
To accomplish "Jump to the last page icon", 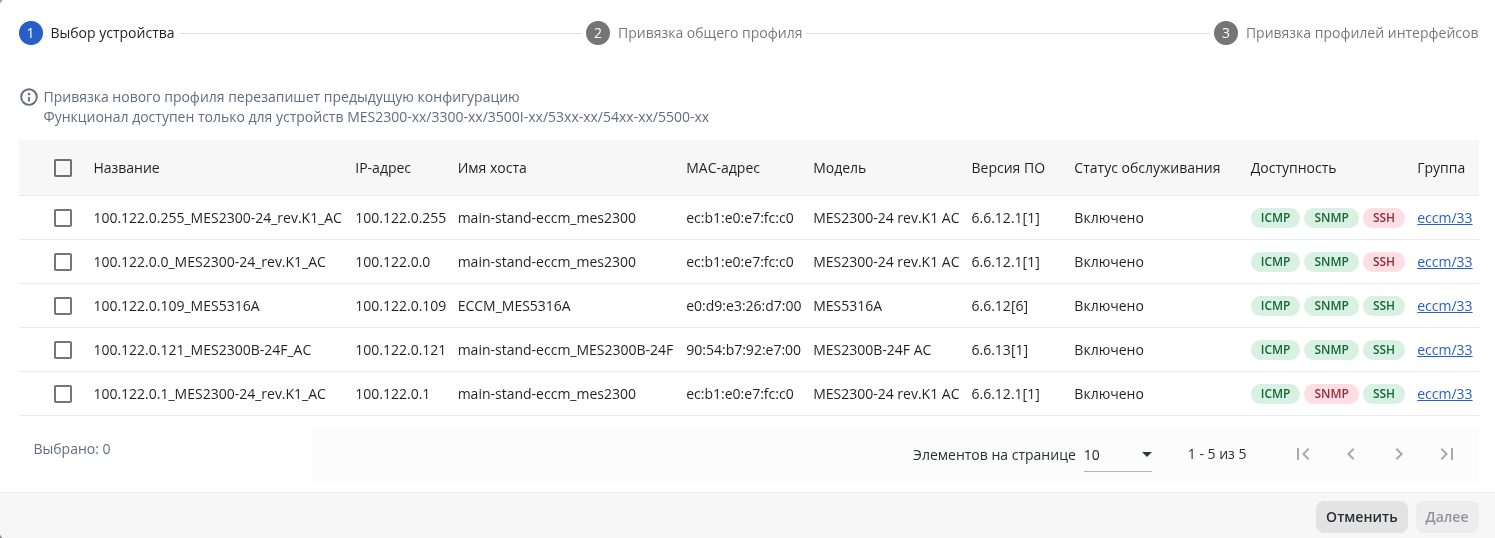I will coord(1446,454).
